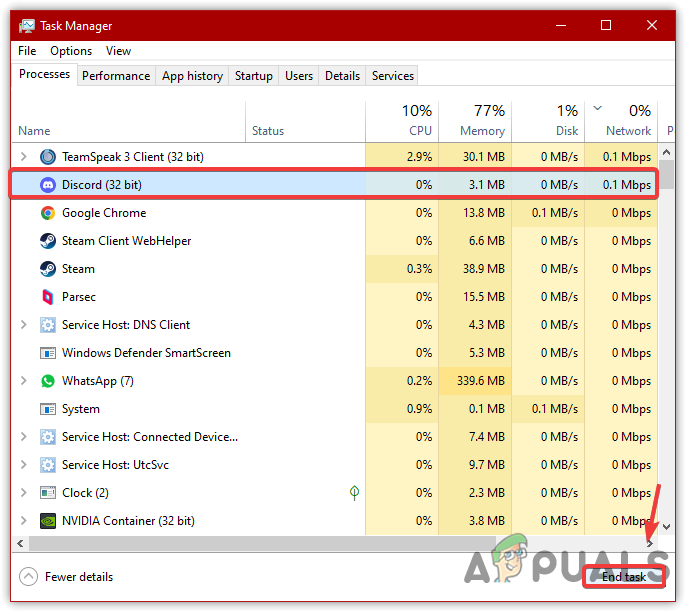Expand the NVIDIA Container (32 bit) group
The width and height of the screenshot is (686, 612).
[x=24, y=521]
